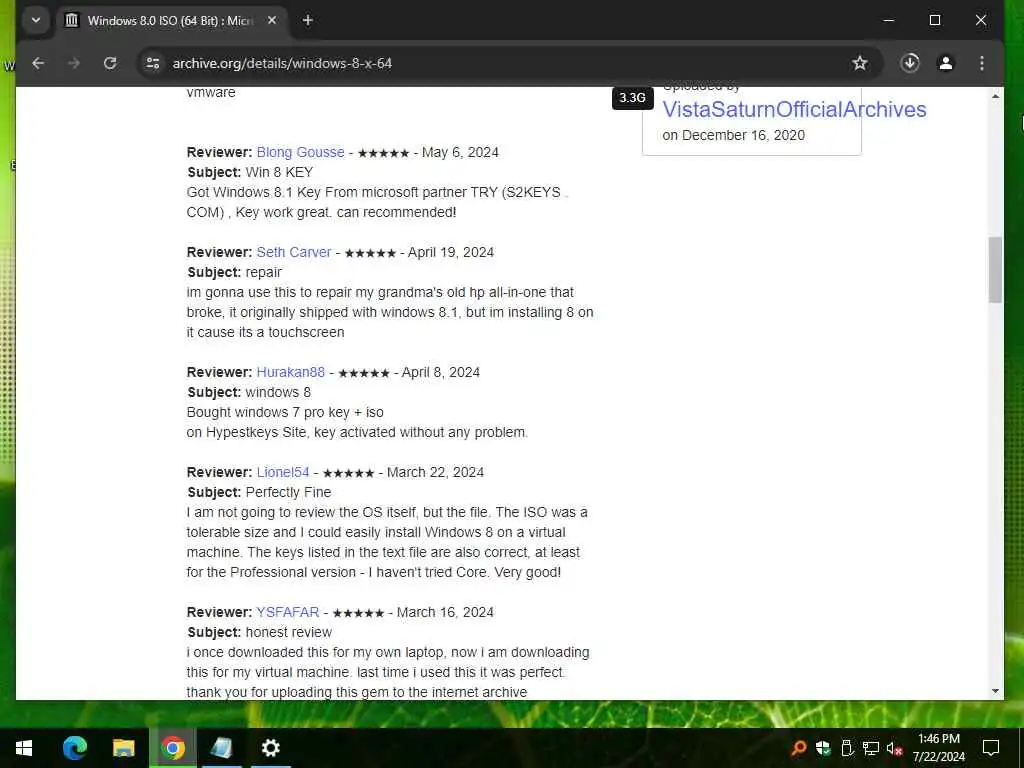This screenshot has width=1024, height=768.
Task: Bookmark this page with the star icon
Action: click(859, 63)
